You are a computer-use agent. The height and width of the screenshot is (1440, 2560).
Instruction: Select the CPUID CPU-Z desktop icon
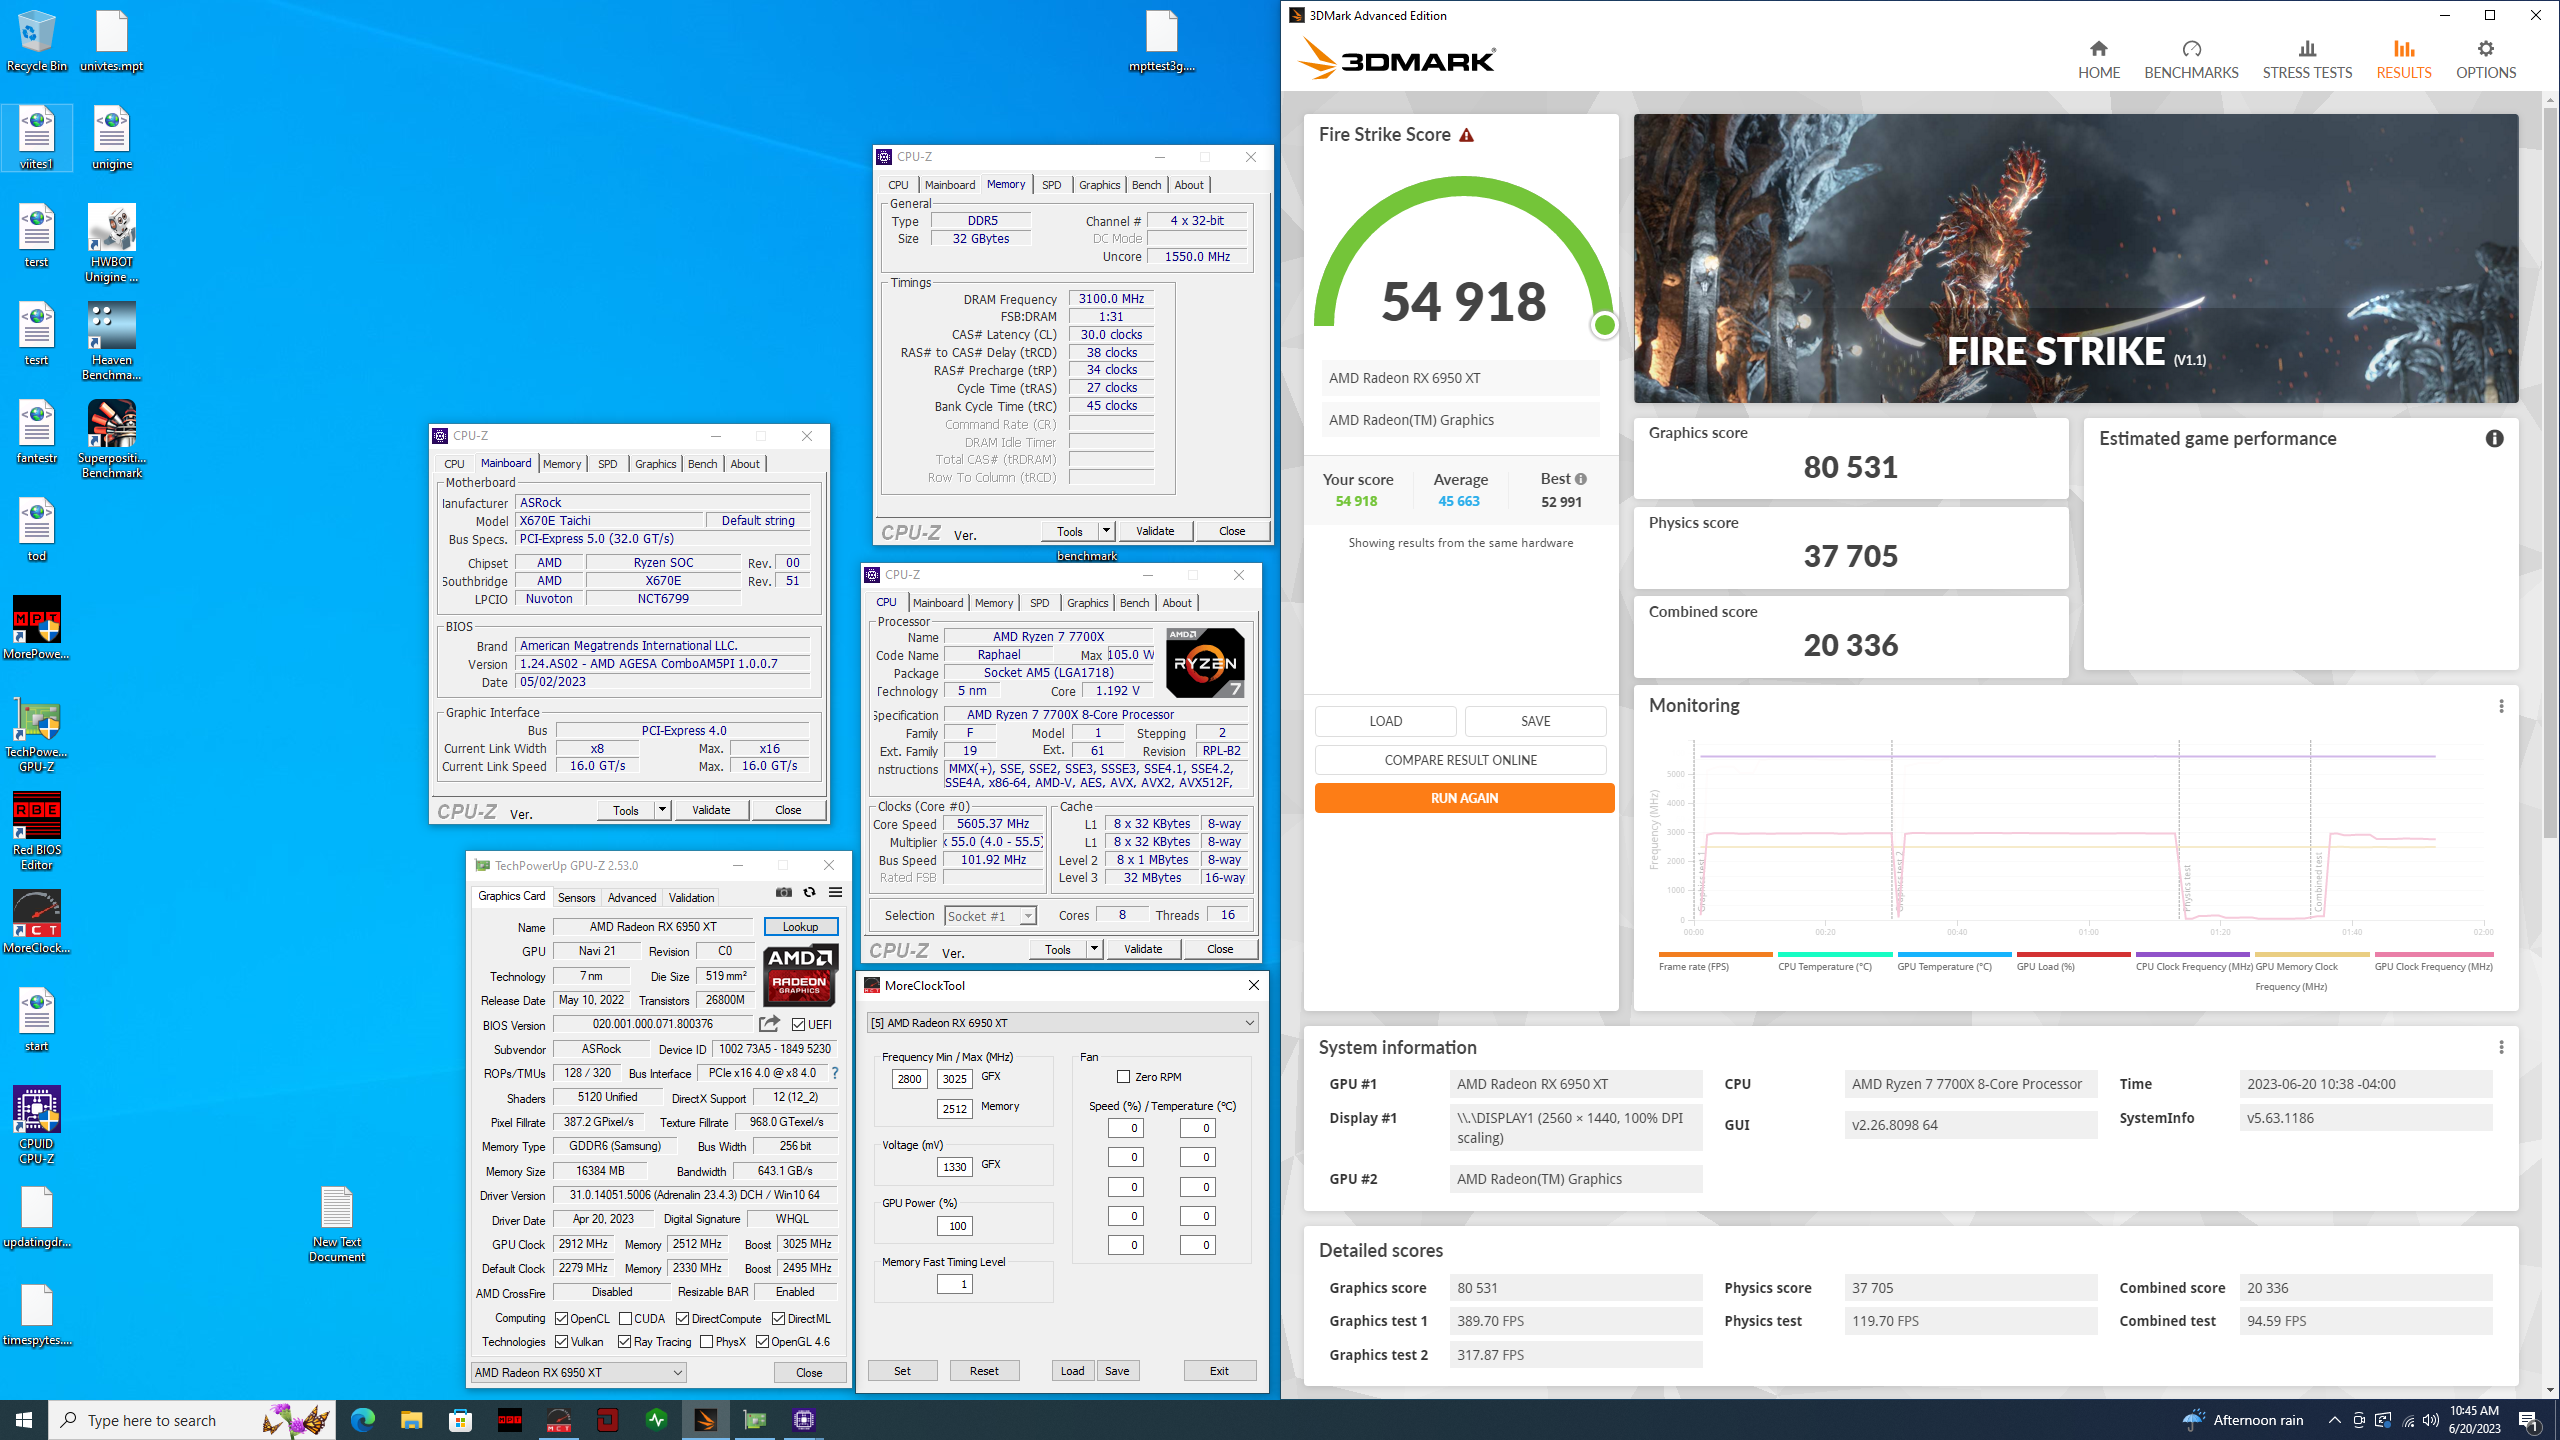(x=37, y=1125)
